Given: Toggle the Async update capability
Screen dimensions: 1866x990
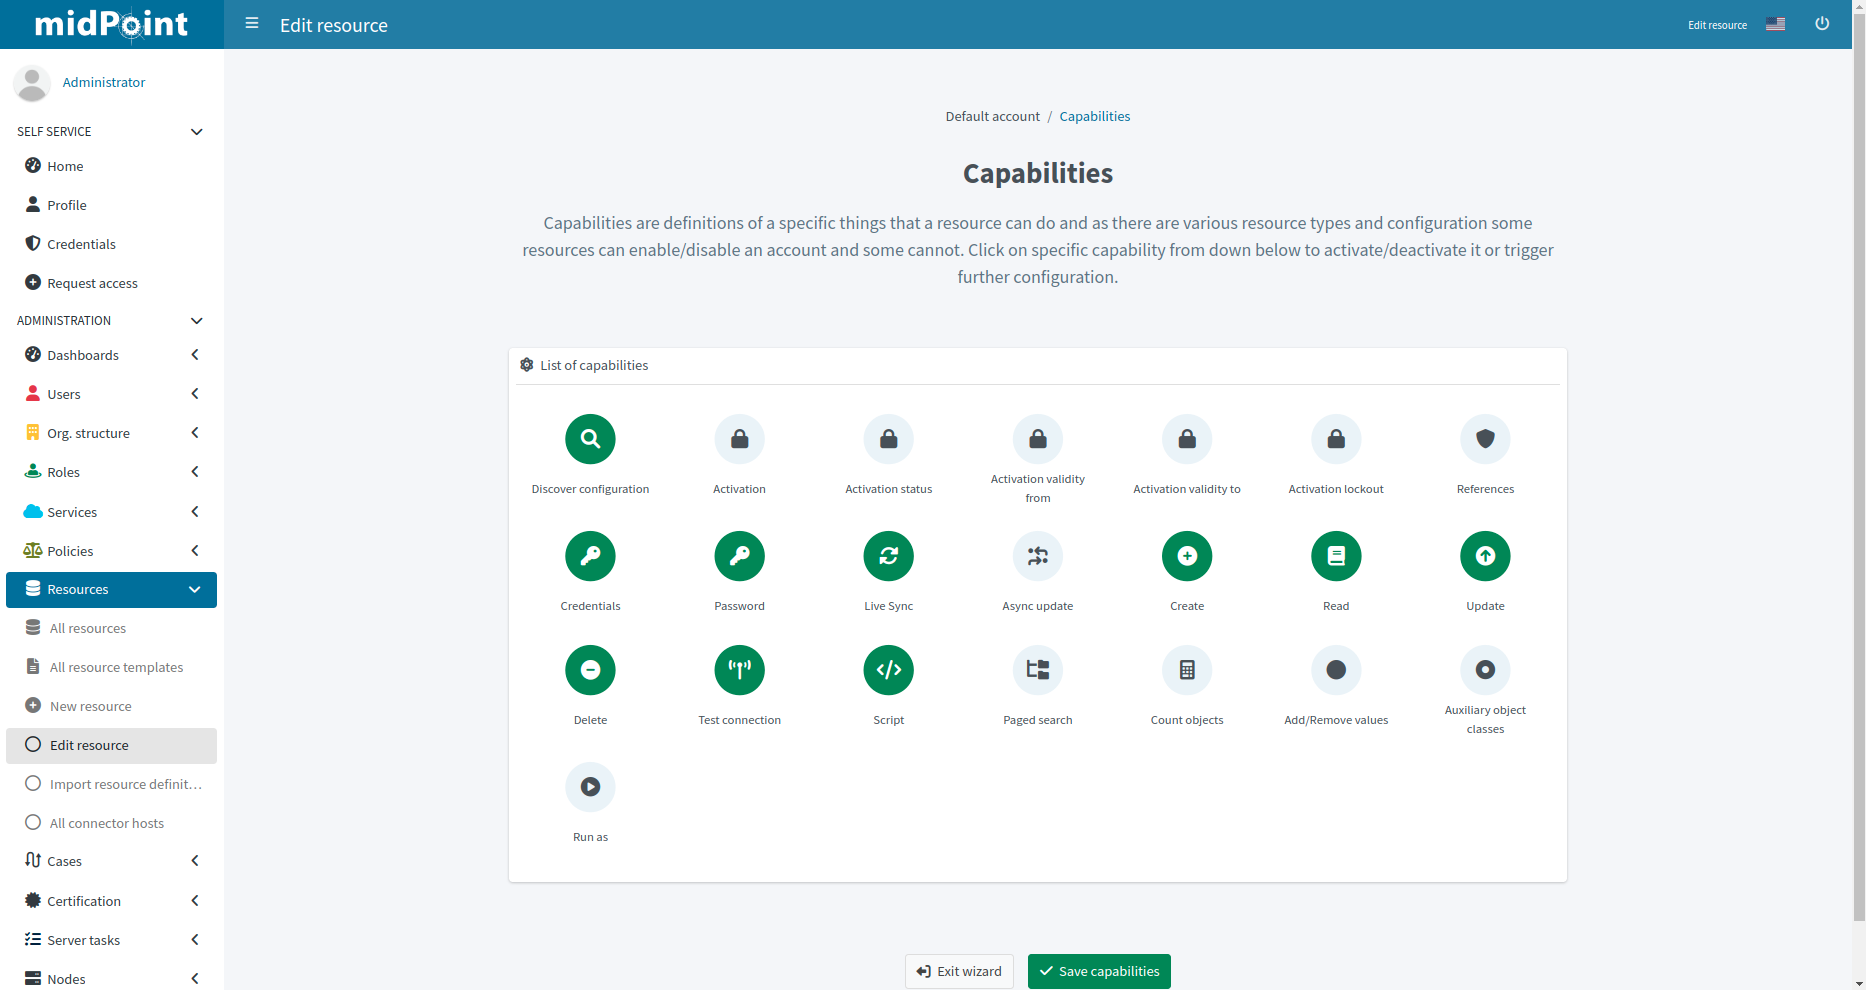Looking at the screenshot, I should tap(1037, 556).
